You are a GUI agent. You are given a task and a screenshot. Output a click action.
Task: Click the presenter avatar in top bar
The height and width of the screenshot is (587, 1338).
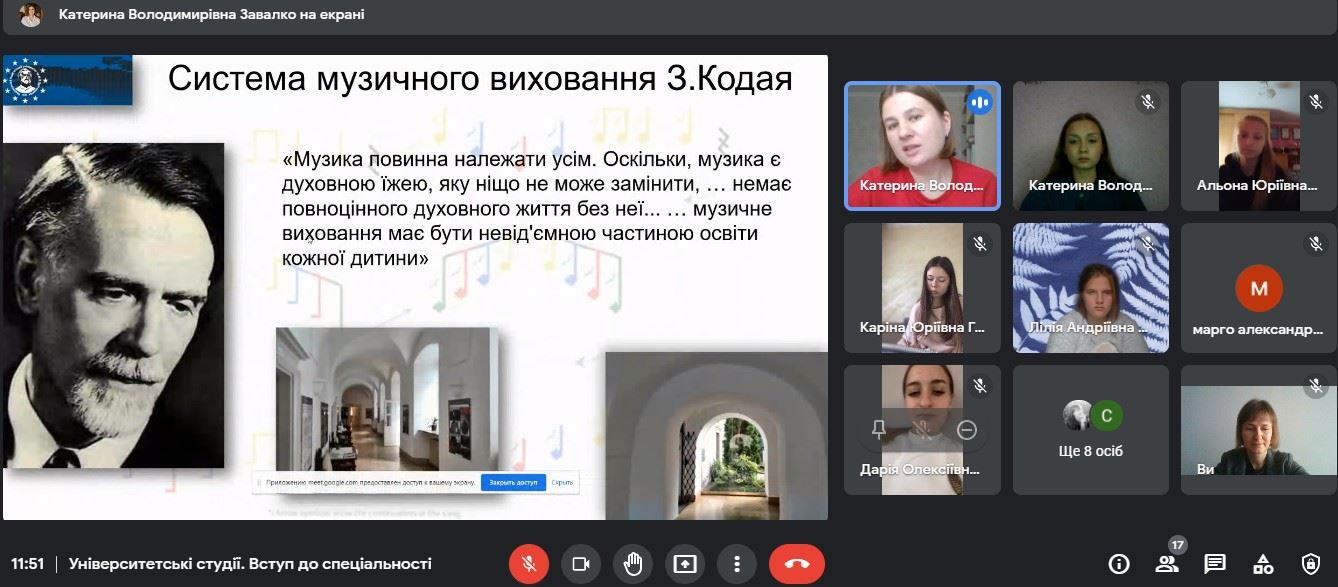tap(31, 15)
